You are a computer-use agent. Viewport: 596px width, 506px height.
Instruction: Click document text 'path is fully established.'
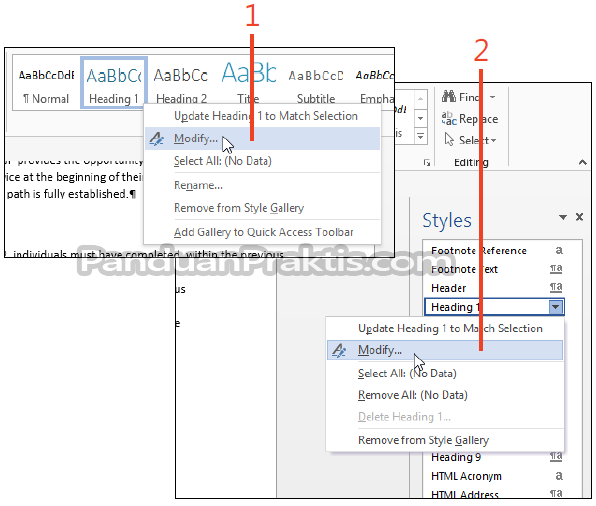coord(67,194)
